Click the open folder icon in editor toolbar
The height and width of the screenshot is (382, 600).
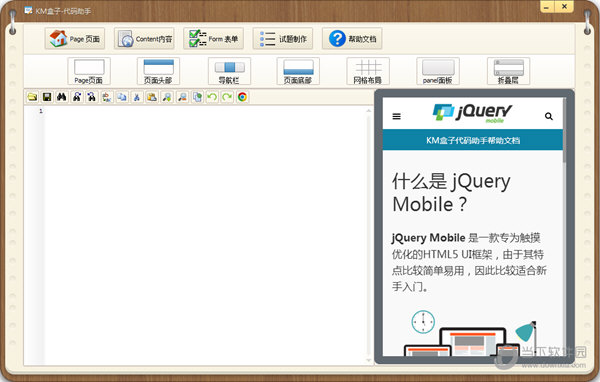[x=33, y=97]
